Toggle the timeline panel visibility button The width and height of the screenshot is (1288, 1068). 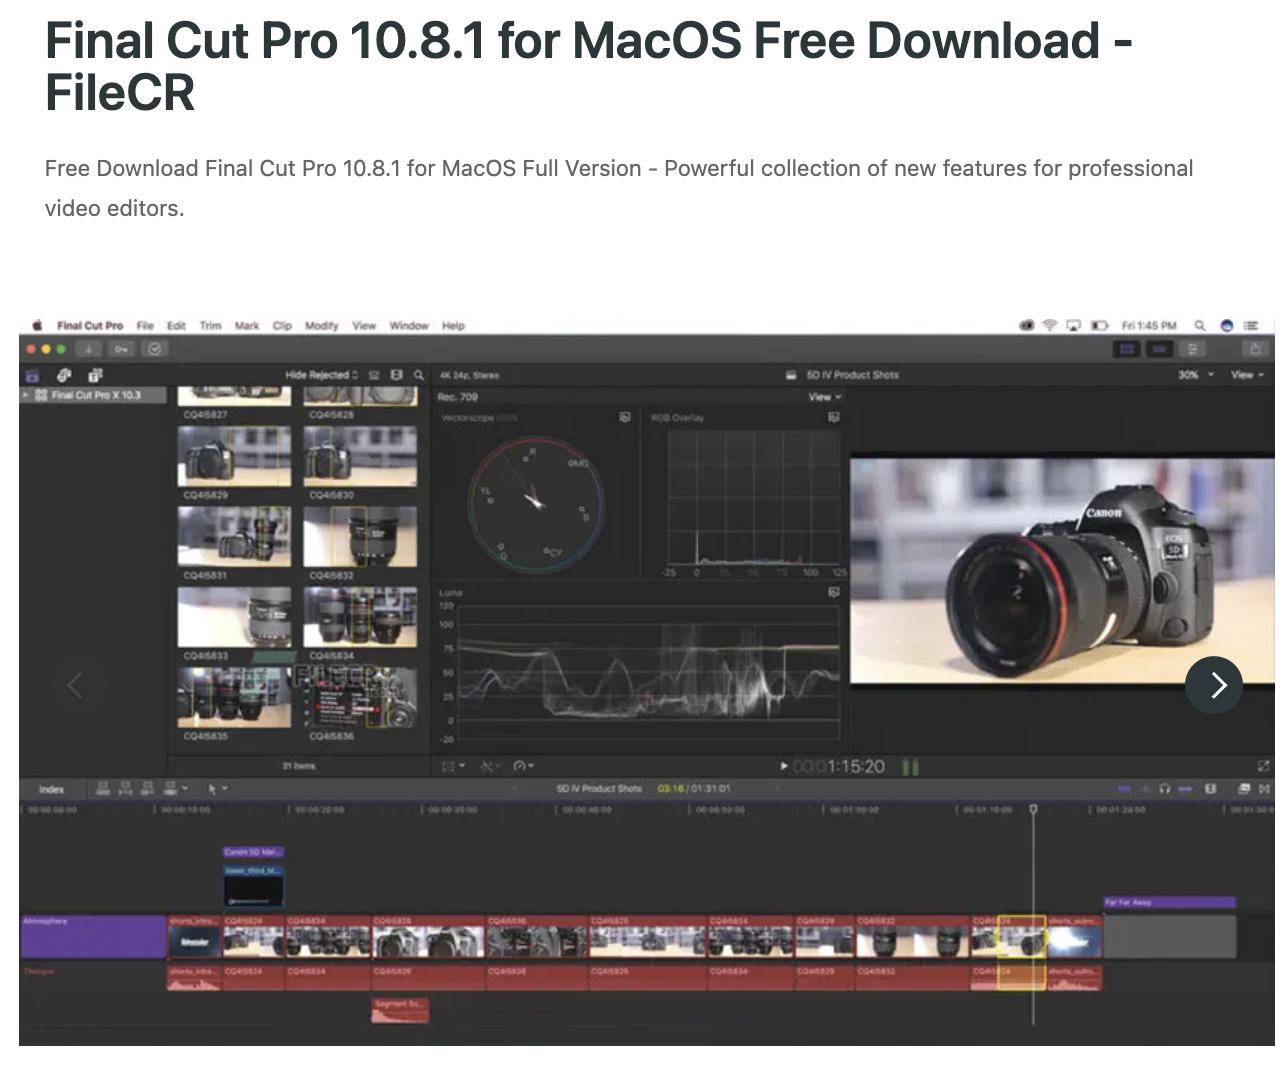1160,349
